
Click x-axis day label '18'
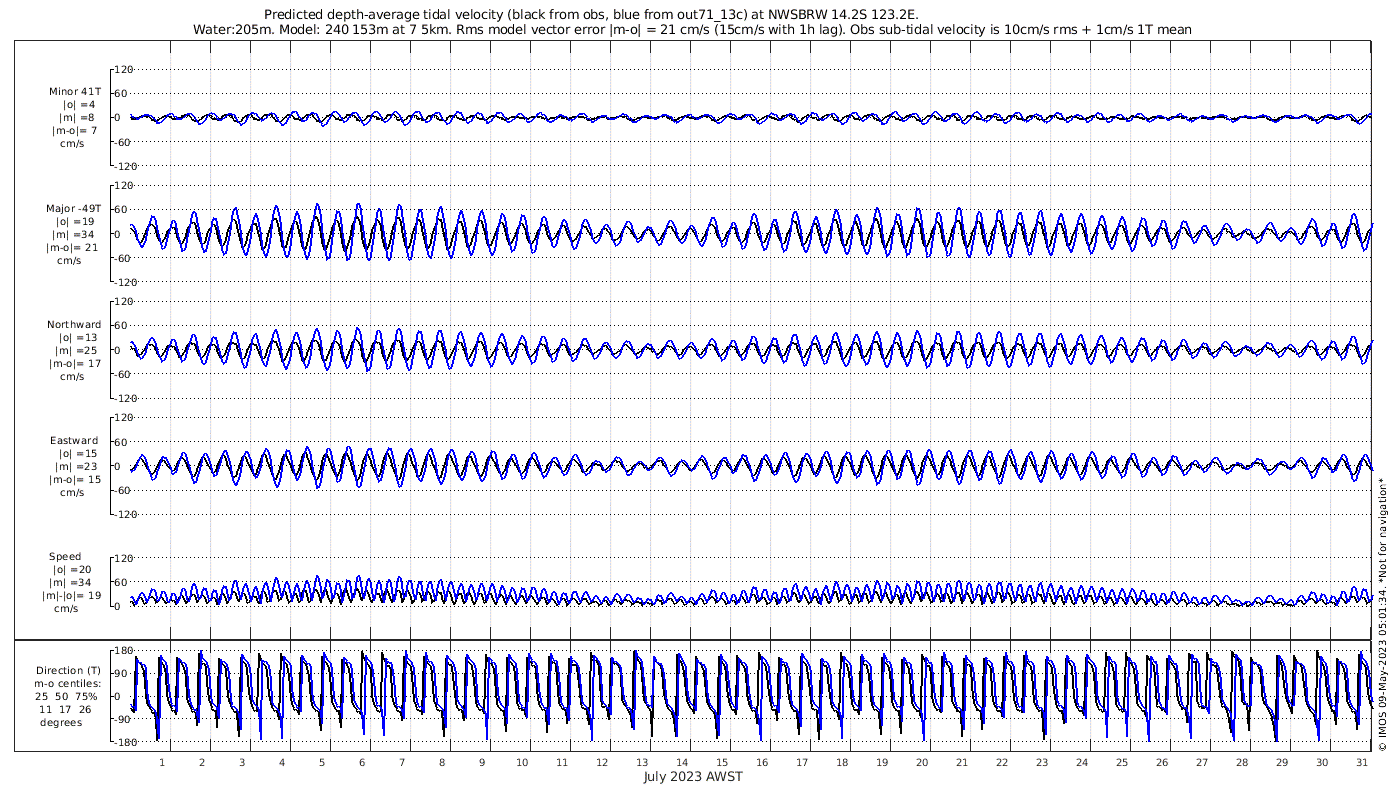[842, 762]
